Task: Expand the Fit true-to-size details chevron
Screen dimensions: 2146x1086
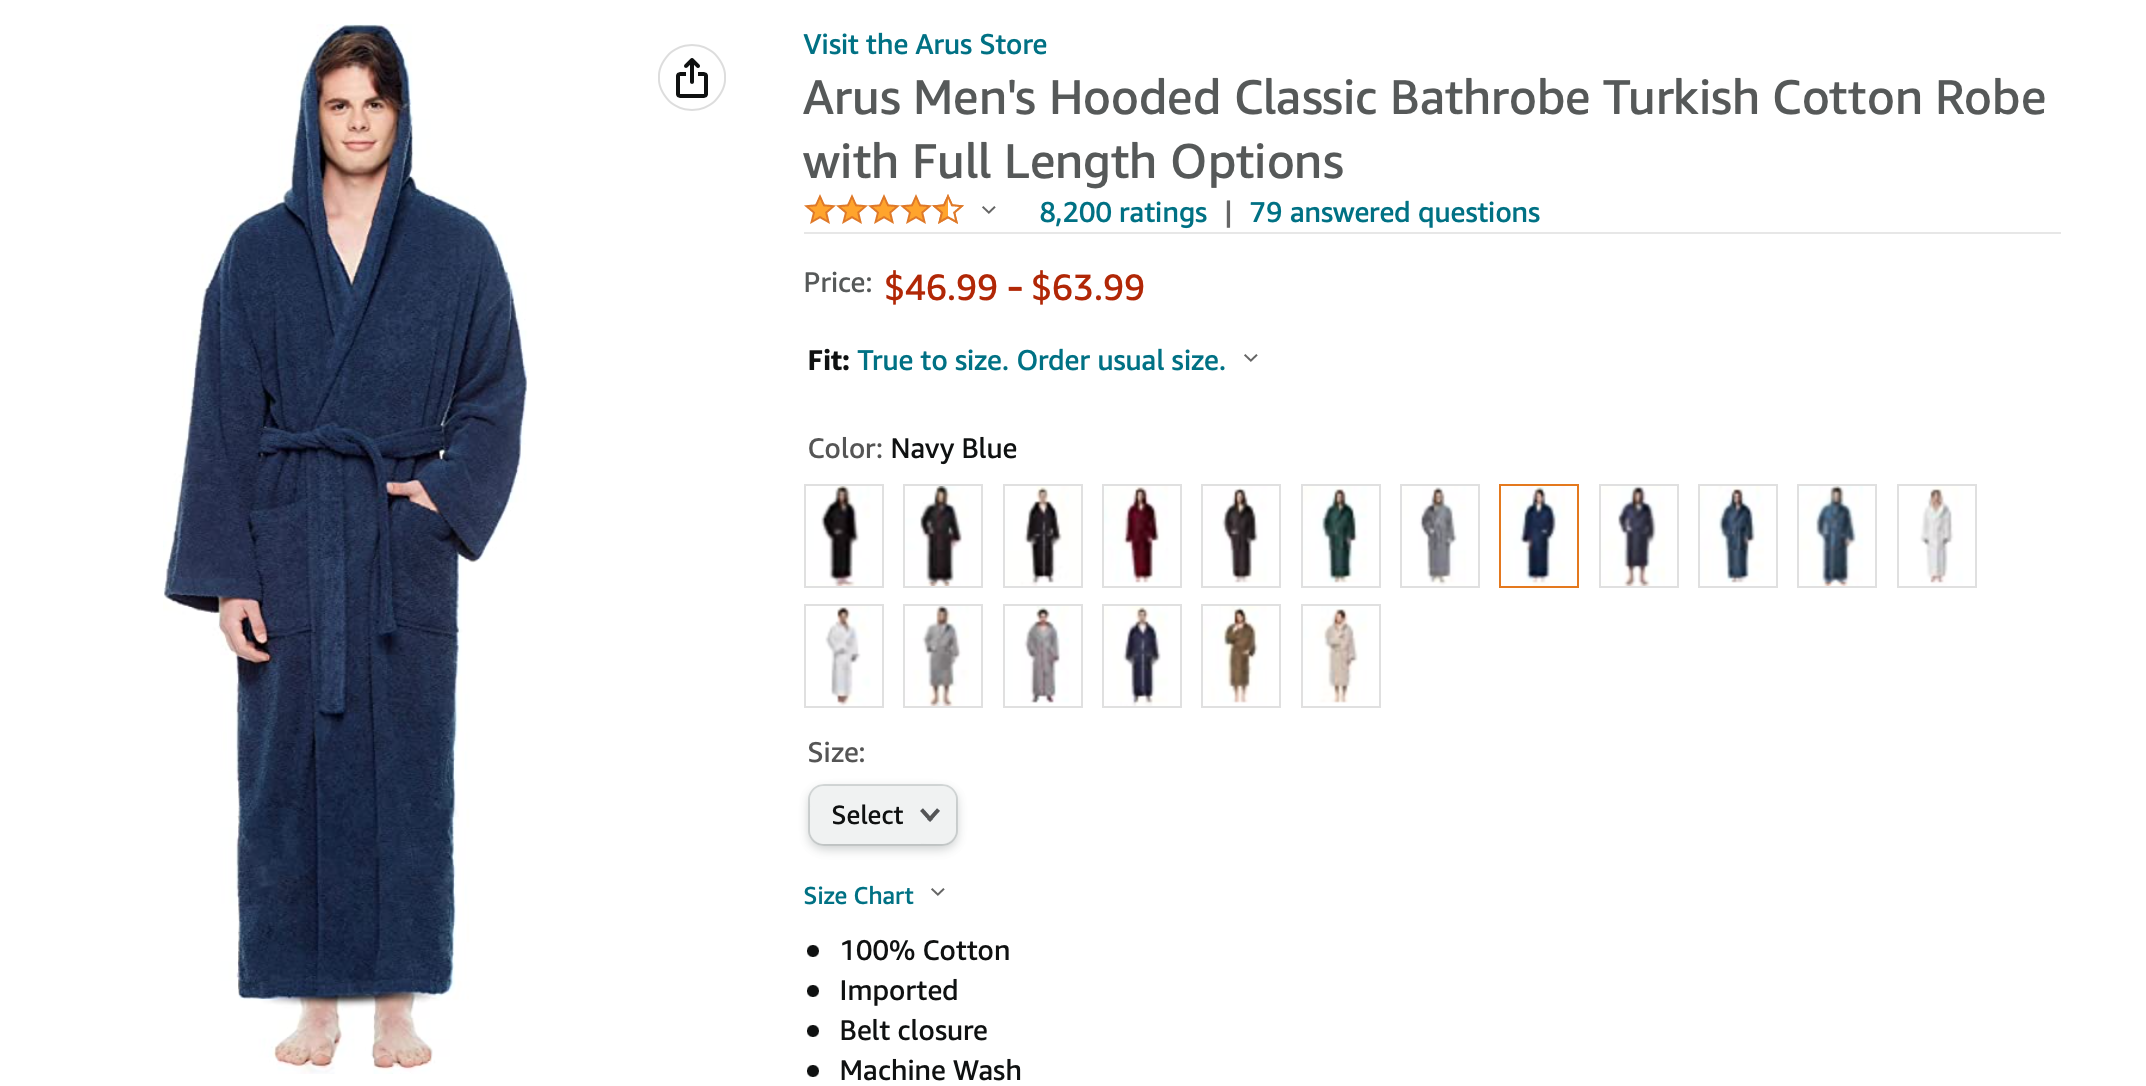Action: pyautogui.click(x=1251, y=358)
